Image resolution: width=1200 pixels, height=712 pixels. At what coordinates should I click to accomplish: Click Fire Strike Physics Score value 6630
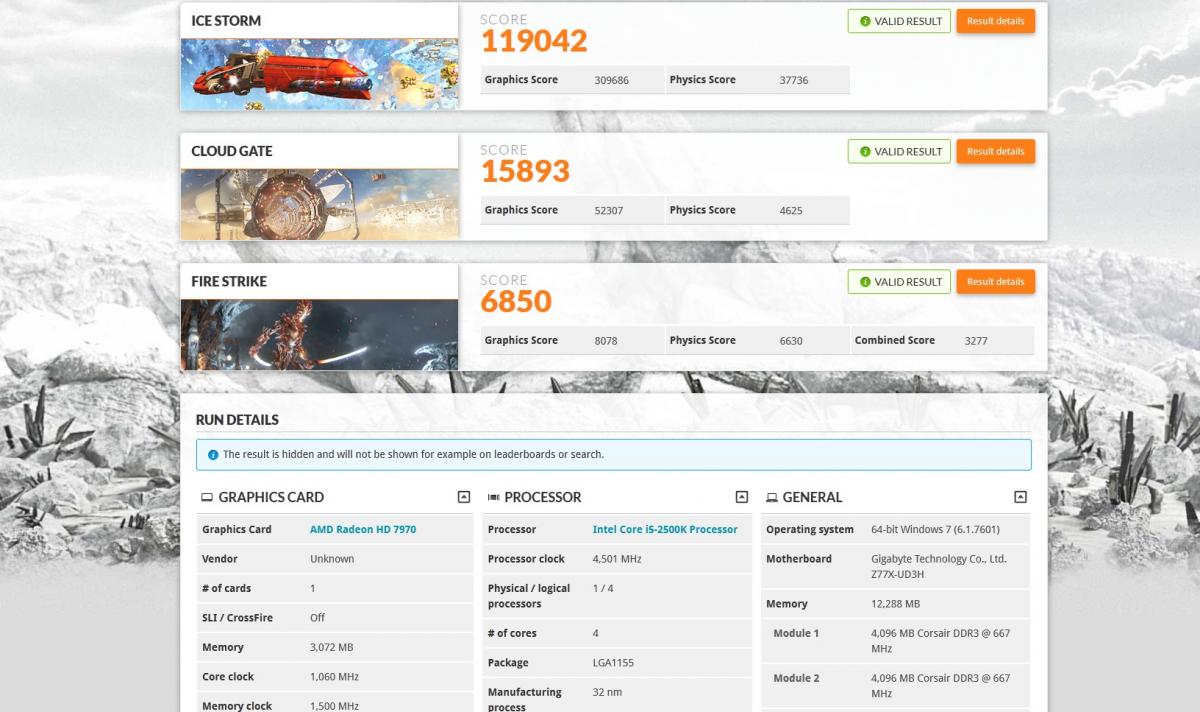pos(791,340)
